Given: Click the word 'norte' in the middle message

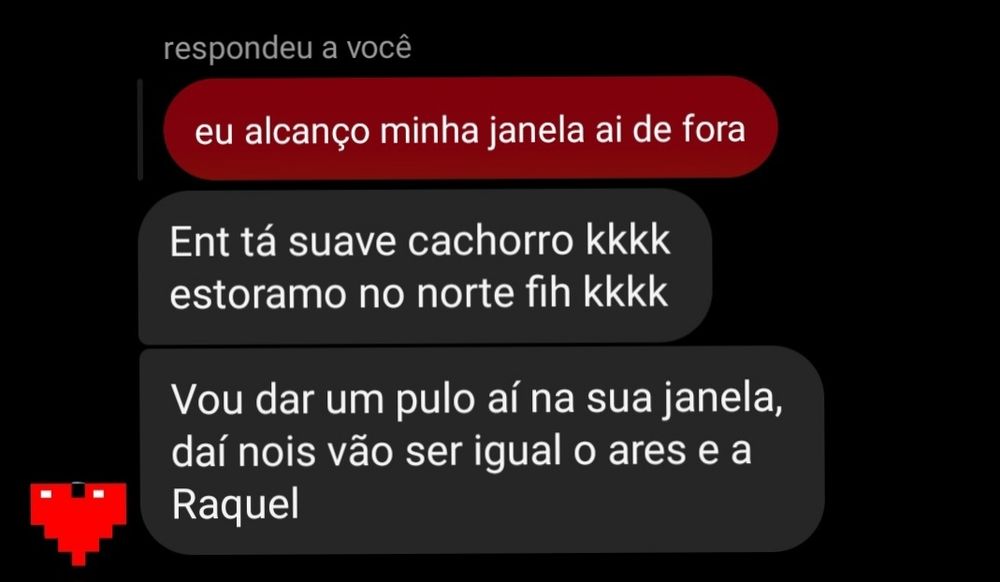Looking at the screenshot, I should (x=465, y=295).
